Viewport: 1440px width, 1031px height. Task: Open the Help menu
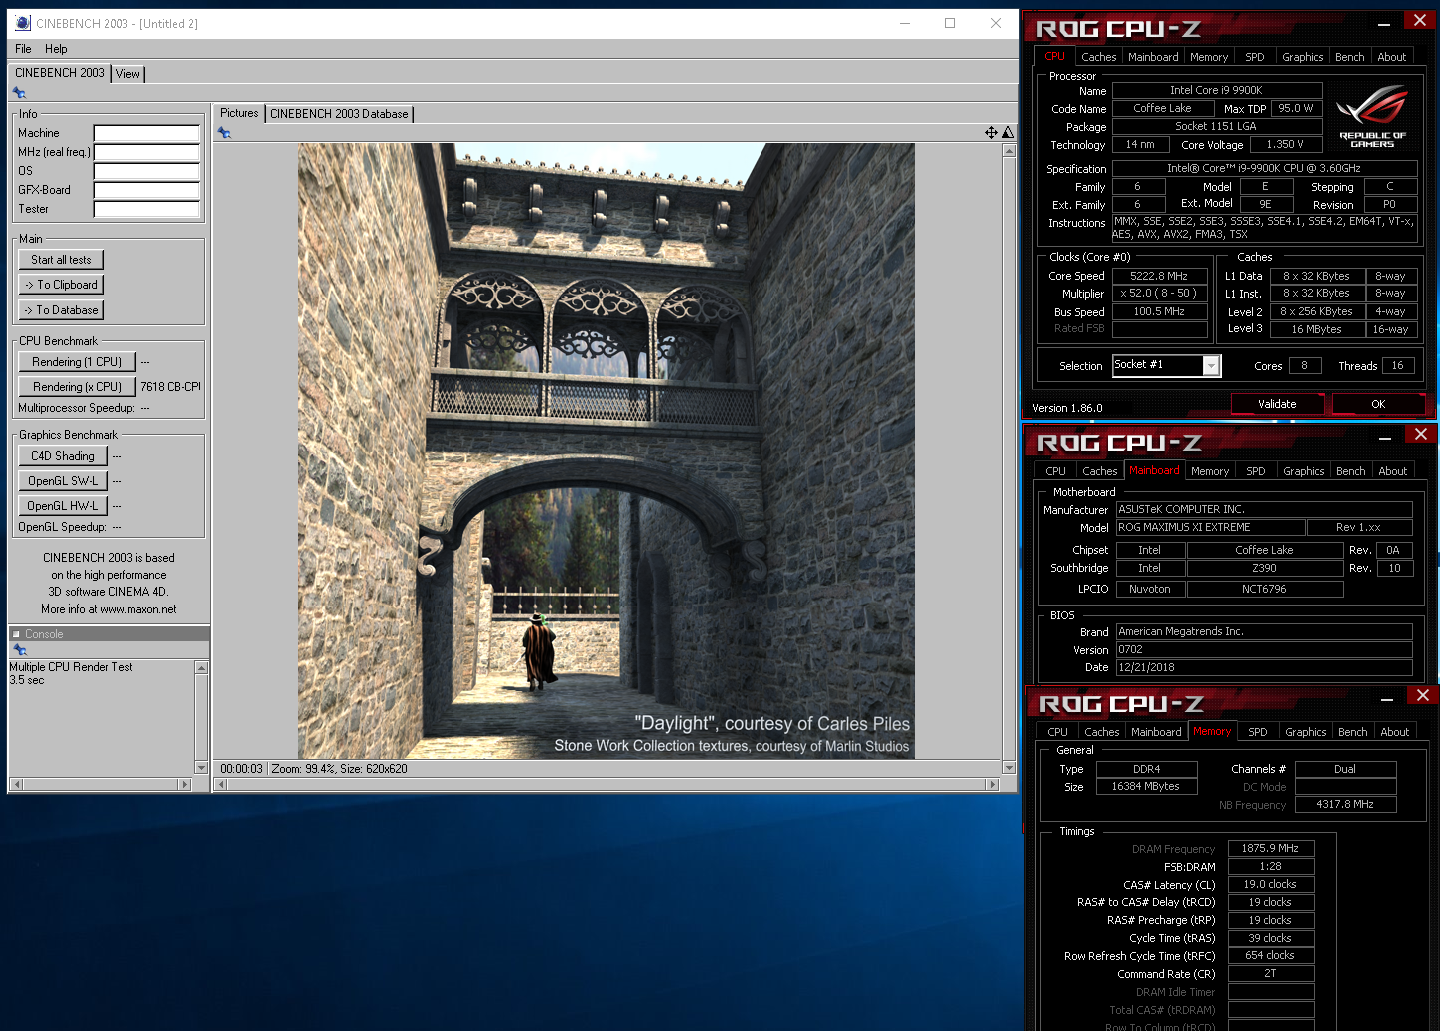click(56, 49)
